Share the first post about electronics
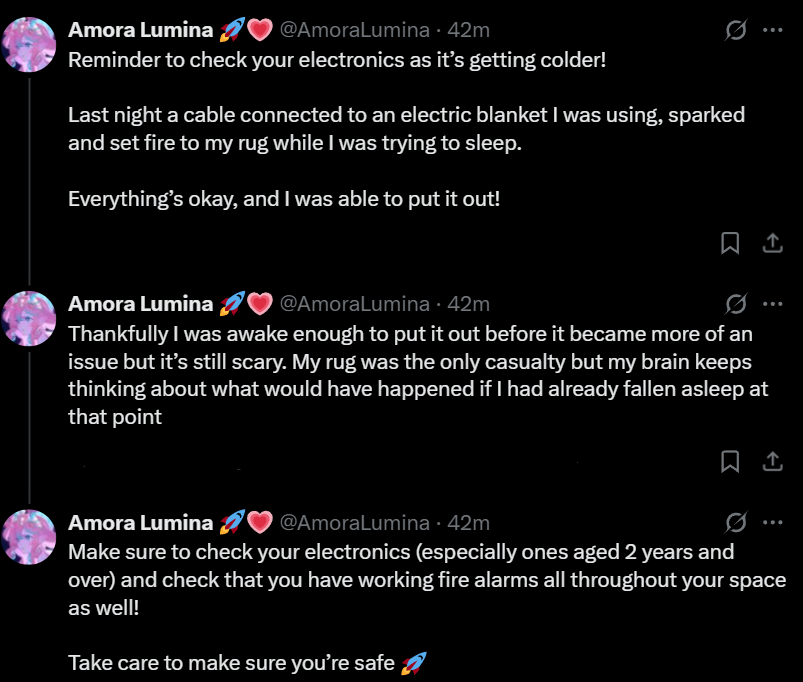Image resolution: width=803 pixels, height=682 pixels. pyautogui.click(x=772, y=243)
